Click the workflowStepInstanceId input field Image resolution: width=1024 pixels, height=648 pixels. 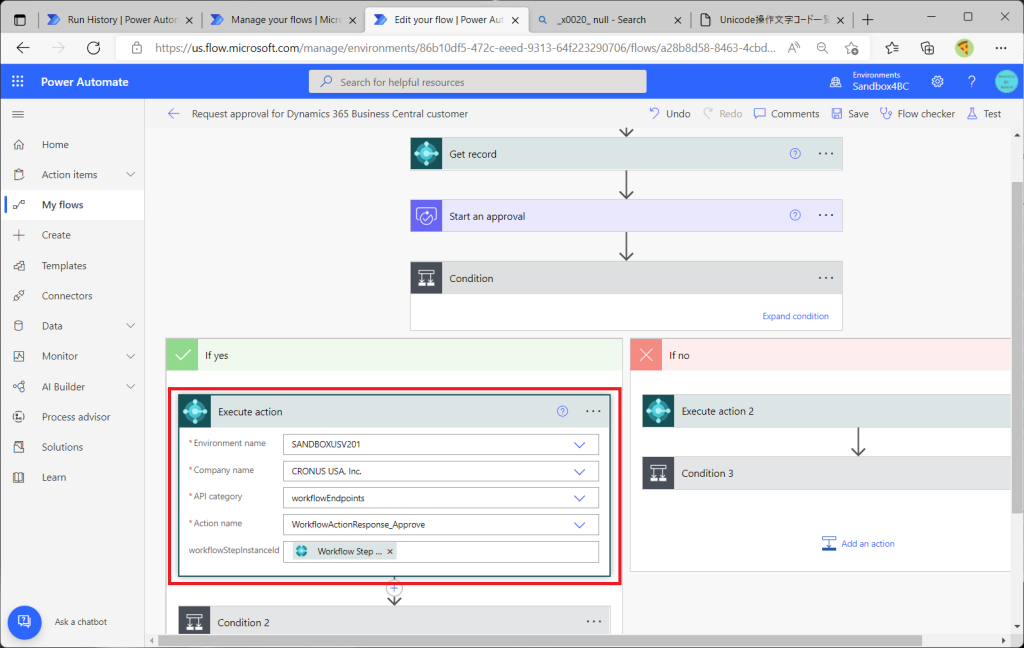click(x=441, y=551)
